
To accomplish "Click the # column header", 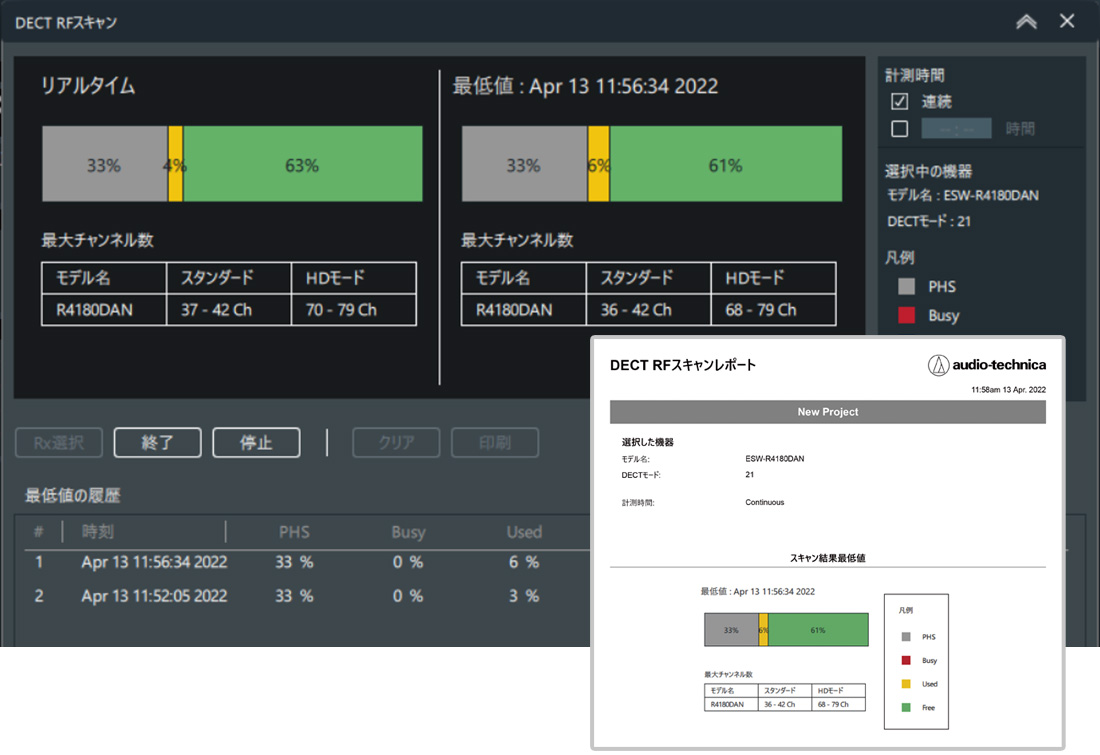I will click(x=39, y=532).
